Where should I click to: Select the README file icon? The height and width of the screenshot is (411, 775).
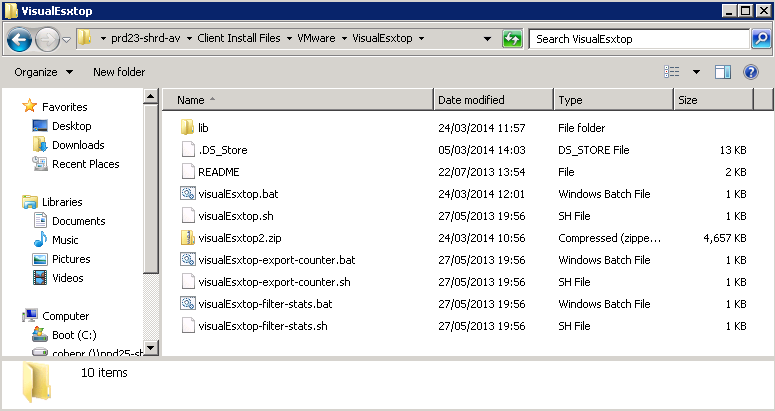(188, 171)
